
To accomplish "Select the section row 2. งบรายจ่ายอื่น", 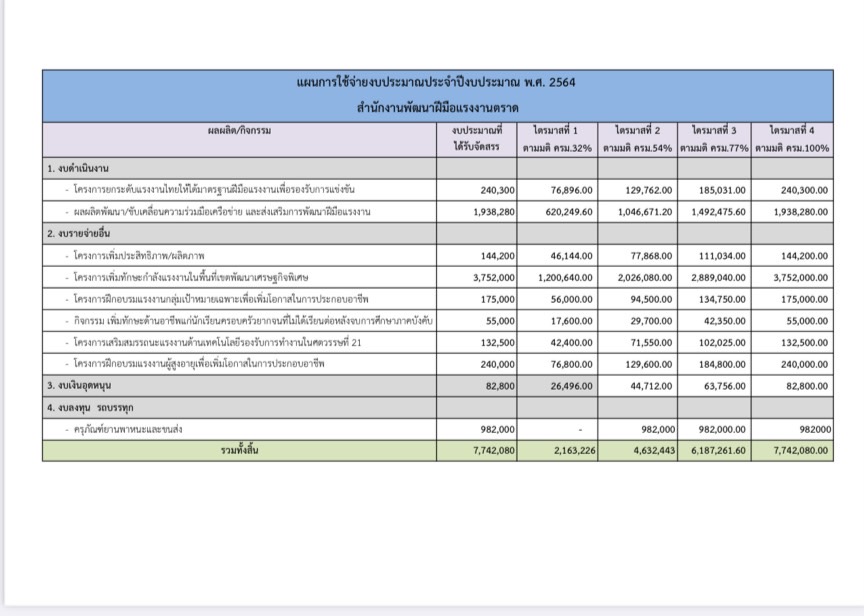I will [x=81, y=232].
